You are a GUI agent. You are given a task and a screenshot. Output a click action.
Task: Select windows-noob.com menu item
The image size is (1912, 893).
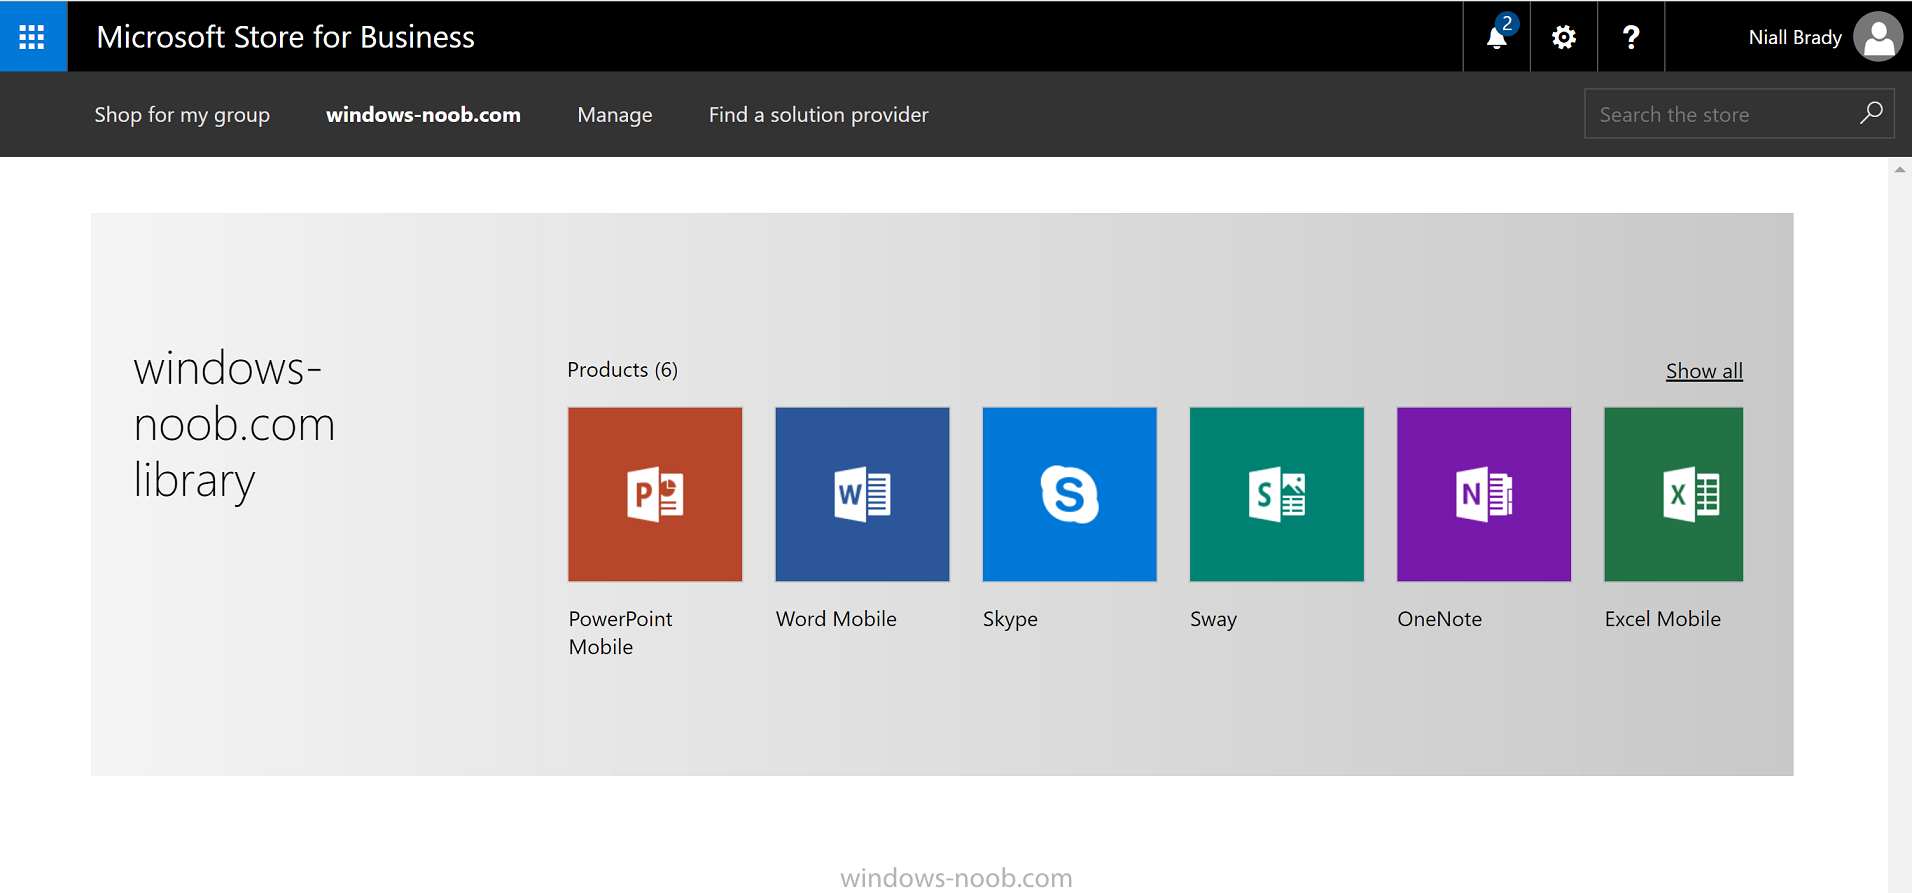click(x=423, y=115)
